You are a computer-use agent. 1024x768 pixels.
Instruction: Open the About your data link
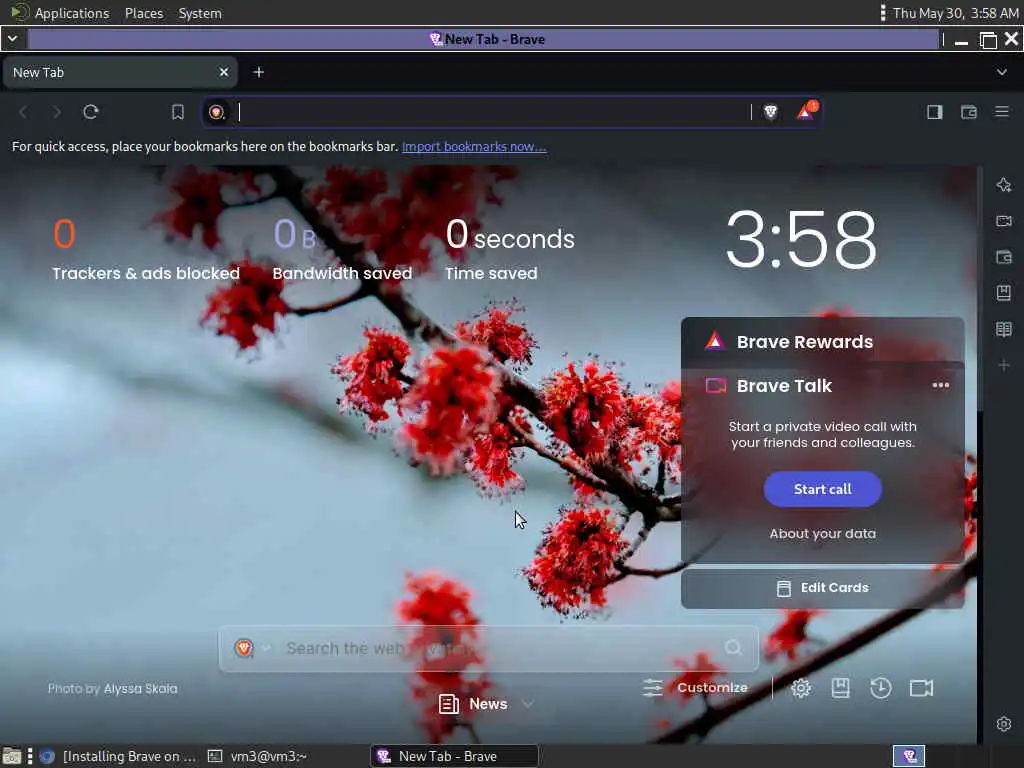(822, 534)
